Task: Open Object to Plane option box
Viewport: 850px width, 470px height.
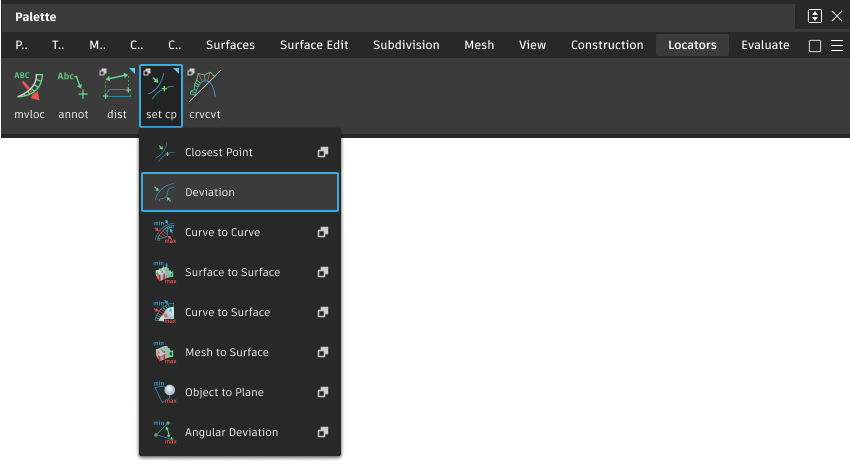Action: click(323, 392)
